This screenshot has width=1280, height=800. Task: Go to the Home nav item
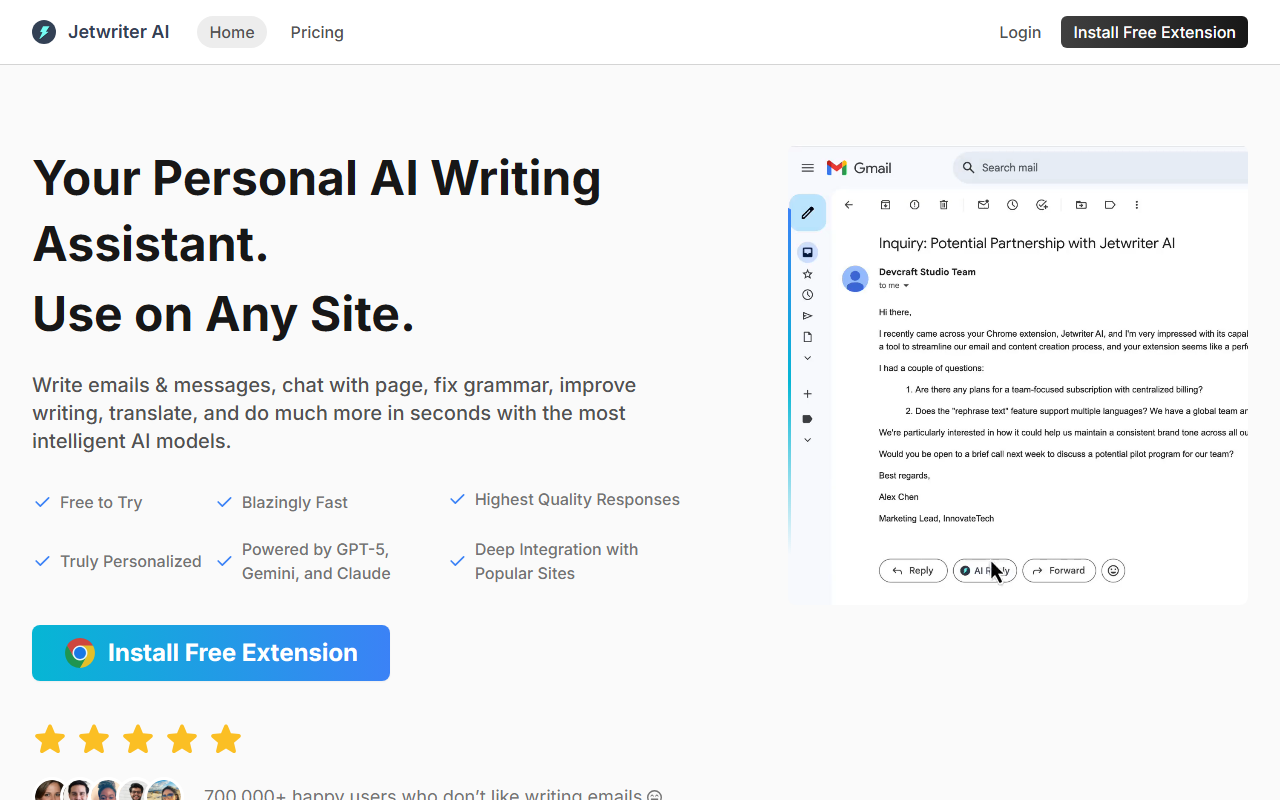(232, 32)
